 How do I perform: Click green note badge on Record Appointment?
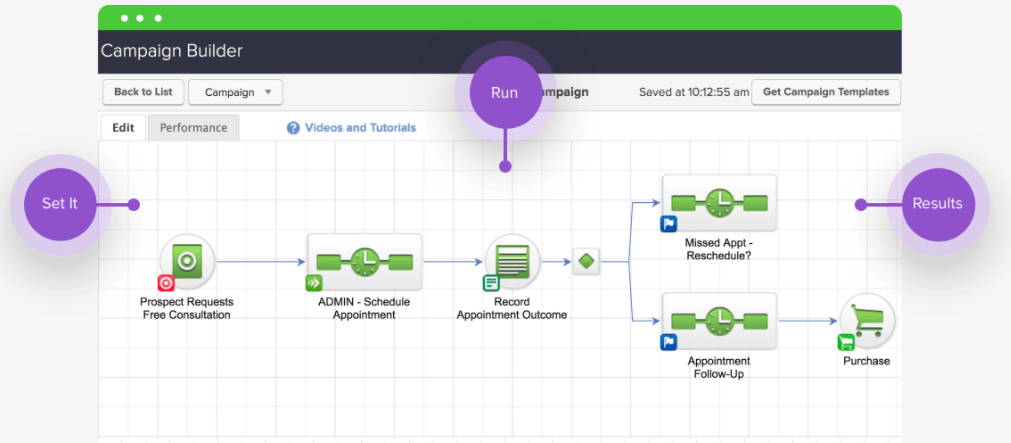pyautogui.click(x=491, y=283)
